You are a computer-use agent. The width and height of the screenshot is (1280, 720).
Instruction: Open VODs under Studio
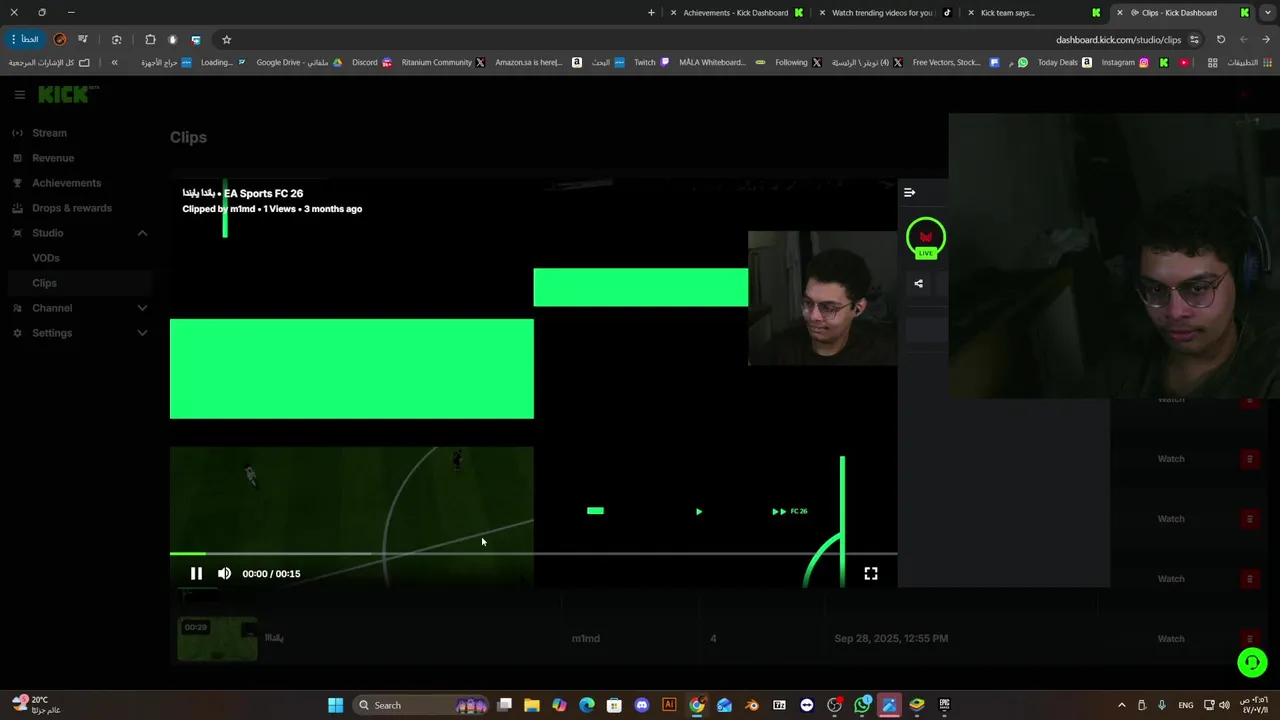[x=46, y=258]
